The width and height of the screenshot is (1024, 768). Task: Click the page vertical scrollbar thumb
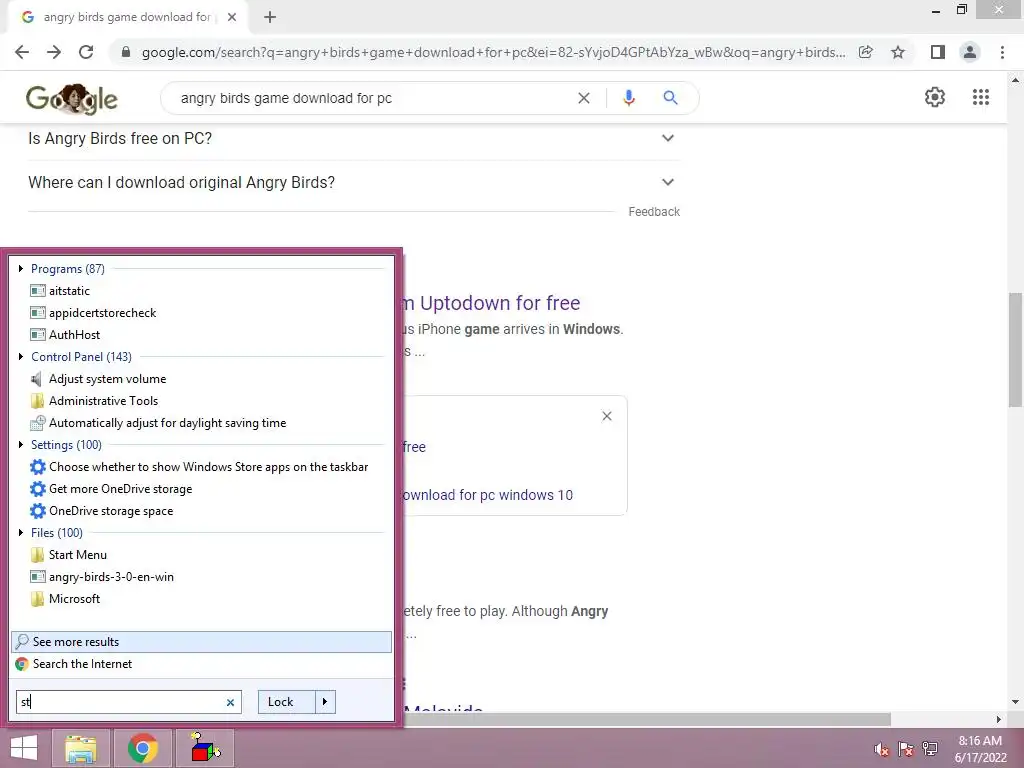coord(1016,349)
